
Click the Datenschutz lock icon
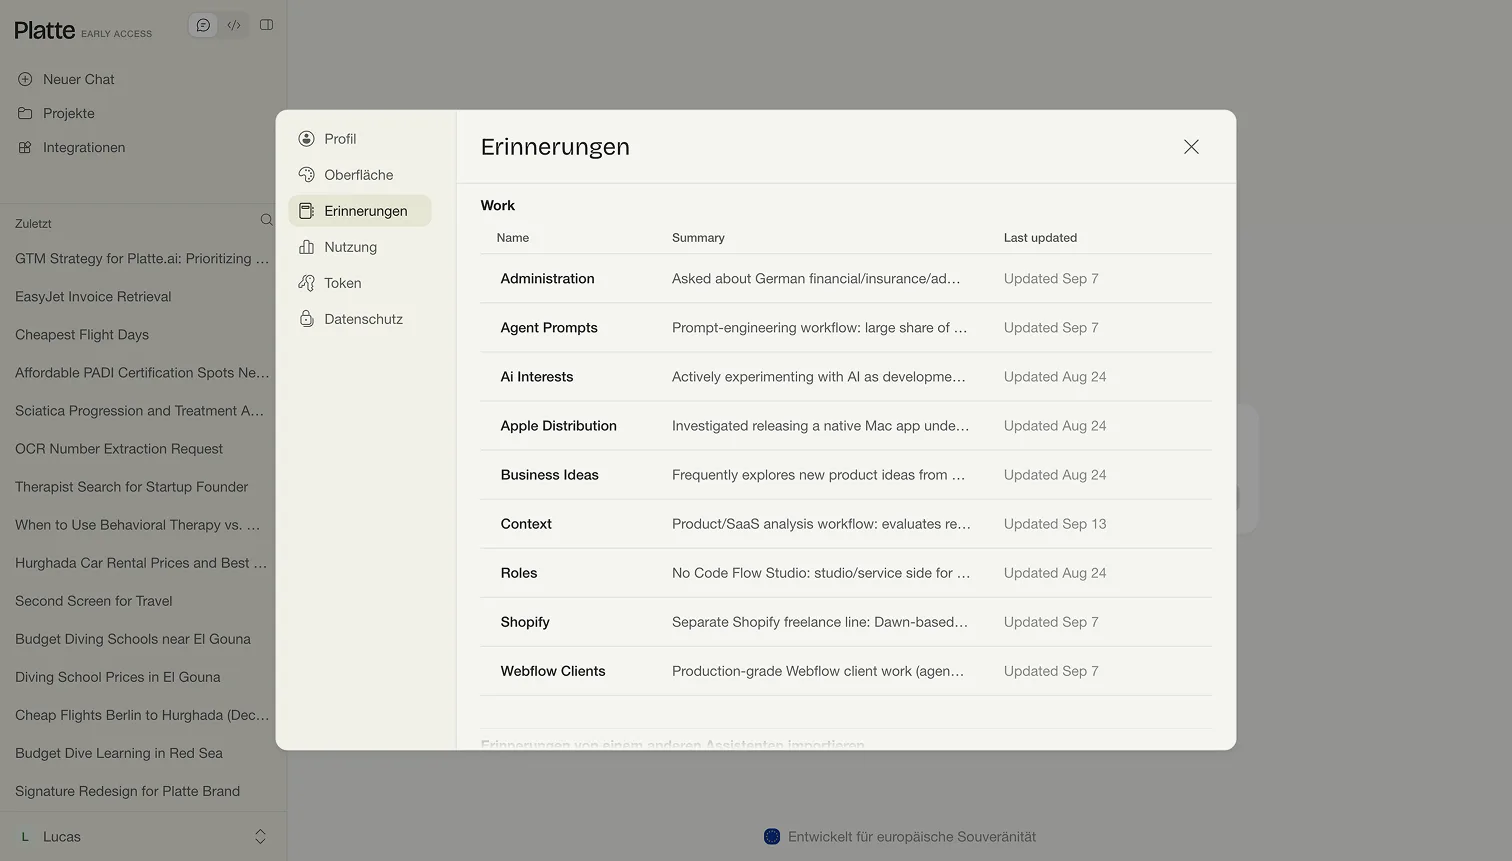306,319
